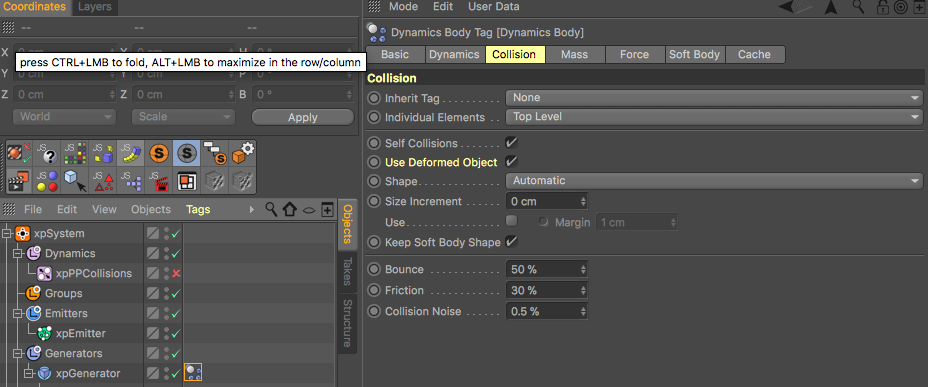This screenshot has height=387, width=928.
Task: Click the search magnifier in Object Manager
Action: [x=271, y=209]
